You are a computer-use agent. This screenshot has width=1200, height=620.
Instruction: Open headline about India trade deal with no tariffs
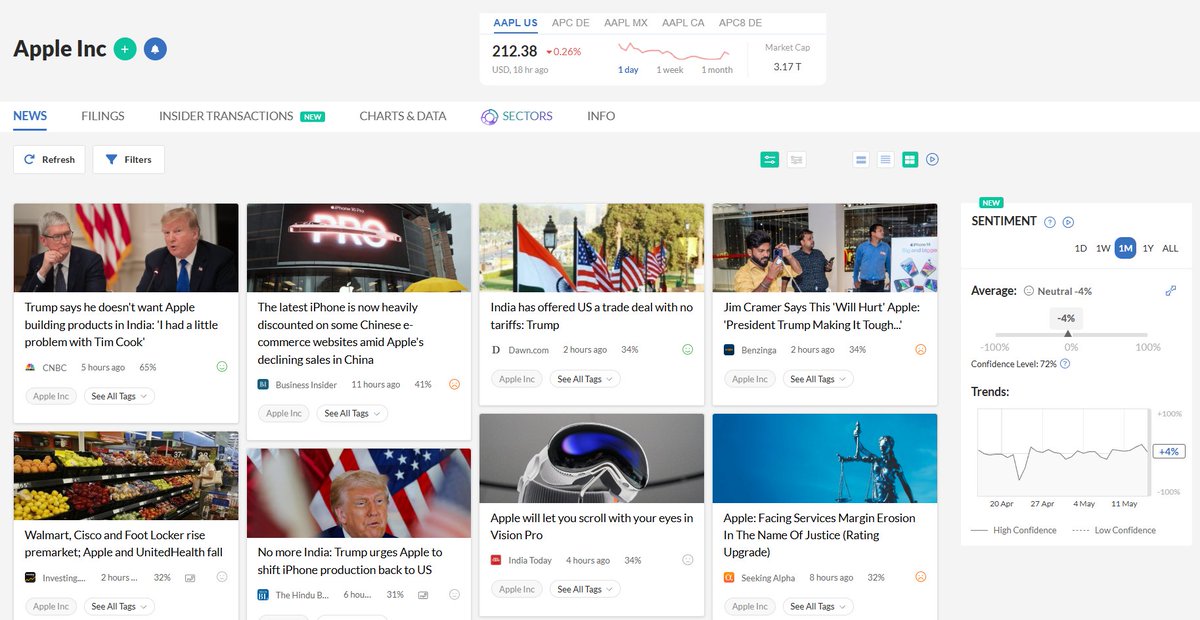[x=592, y=316]
